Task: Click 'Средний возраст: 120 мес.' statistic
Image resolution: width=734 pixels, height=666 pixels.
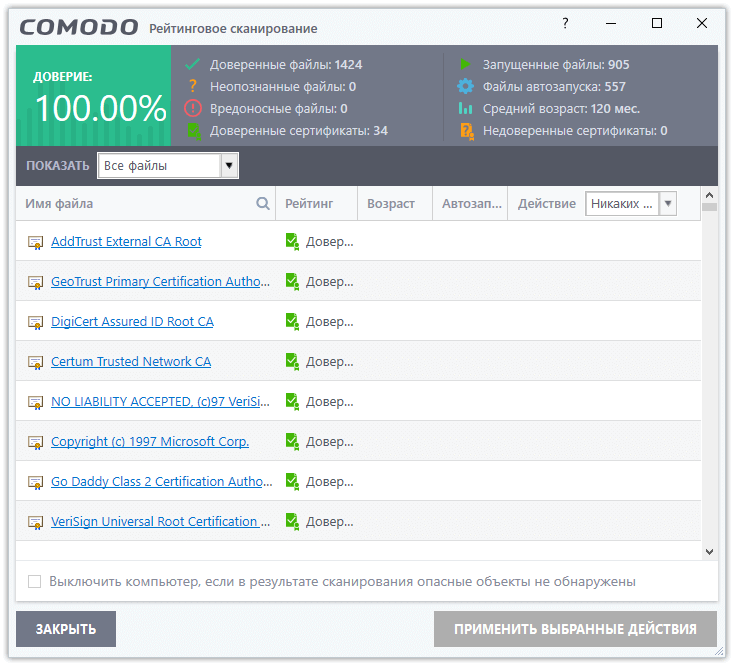Action: click(x=561, y=109)
